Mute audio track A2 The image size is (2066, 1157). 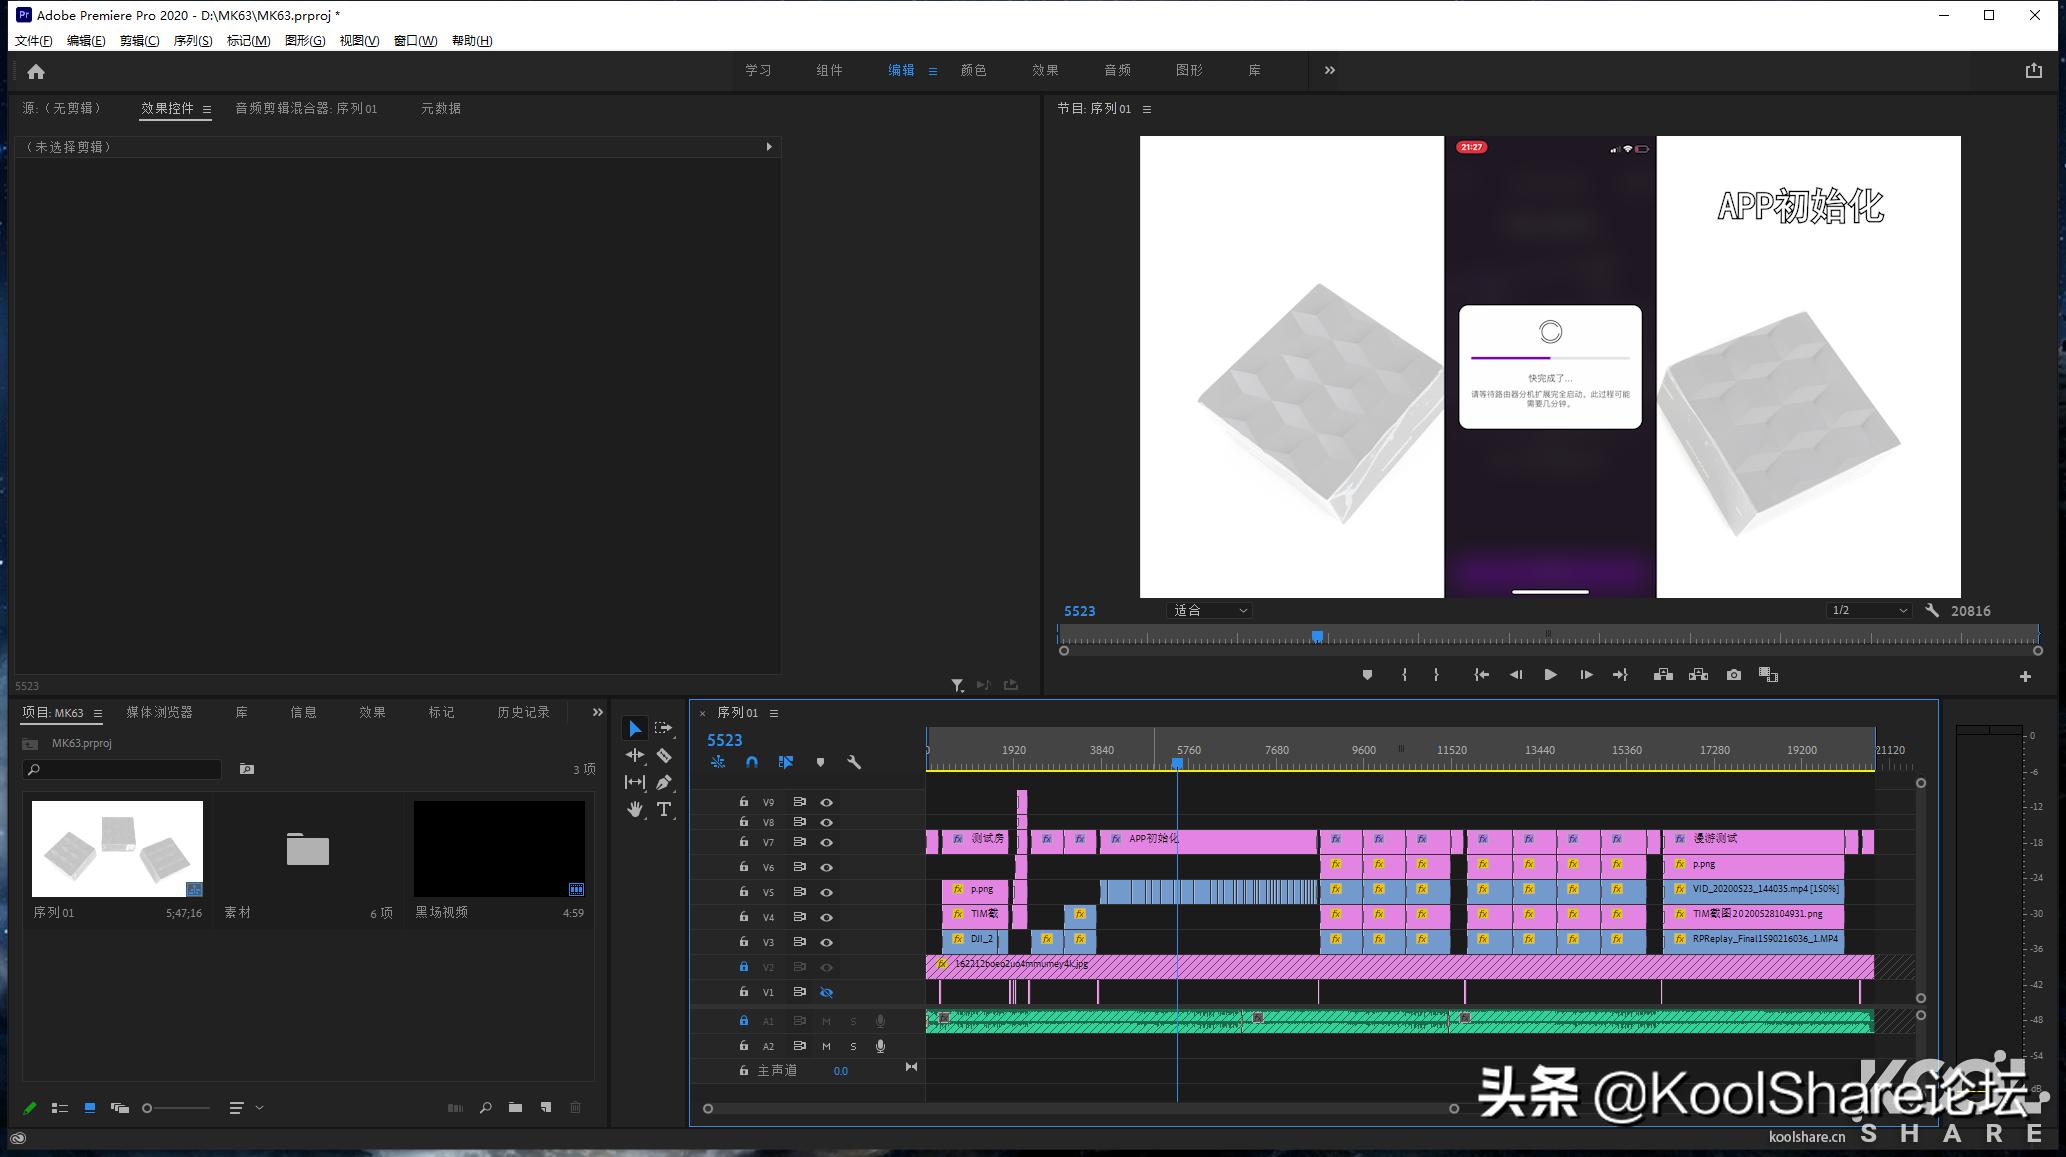(826, 1046)
